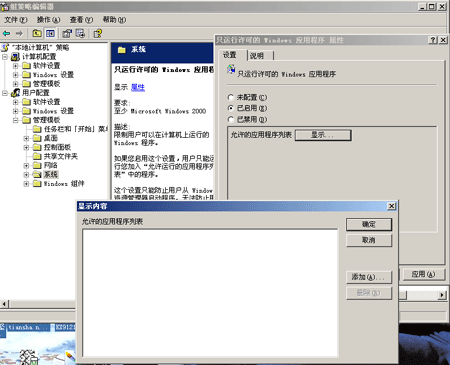Collapse 管理模板 under 用户配置
The height and width of the screenshot is (365, 450).
point(15,120)
